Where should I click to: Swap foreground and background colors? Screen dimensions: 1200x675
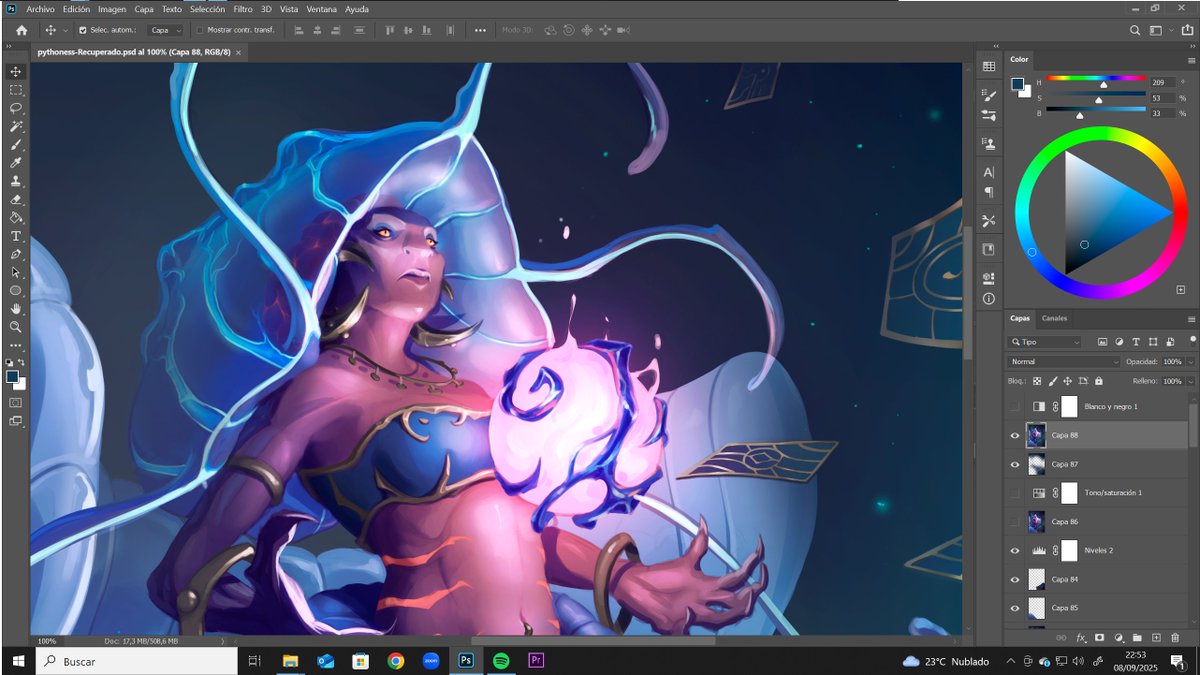pos(22,362)
